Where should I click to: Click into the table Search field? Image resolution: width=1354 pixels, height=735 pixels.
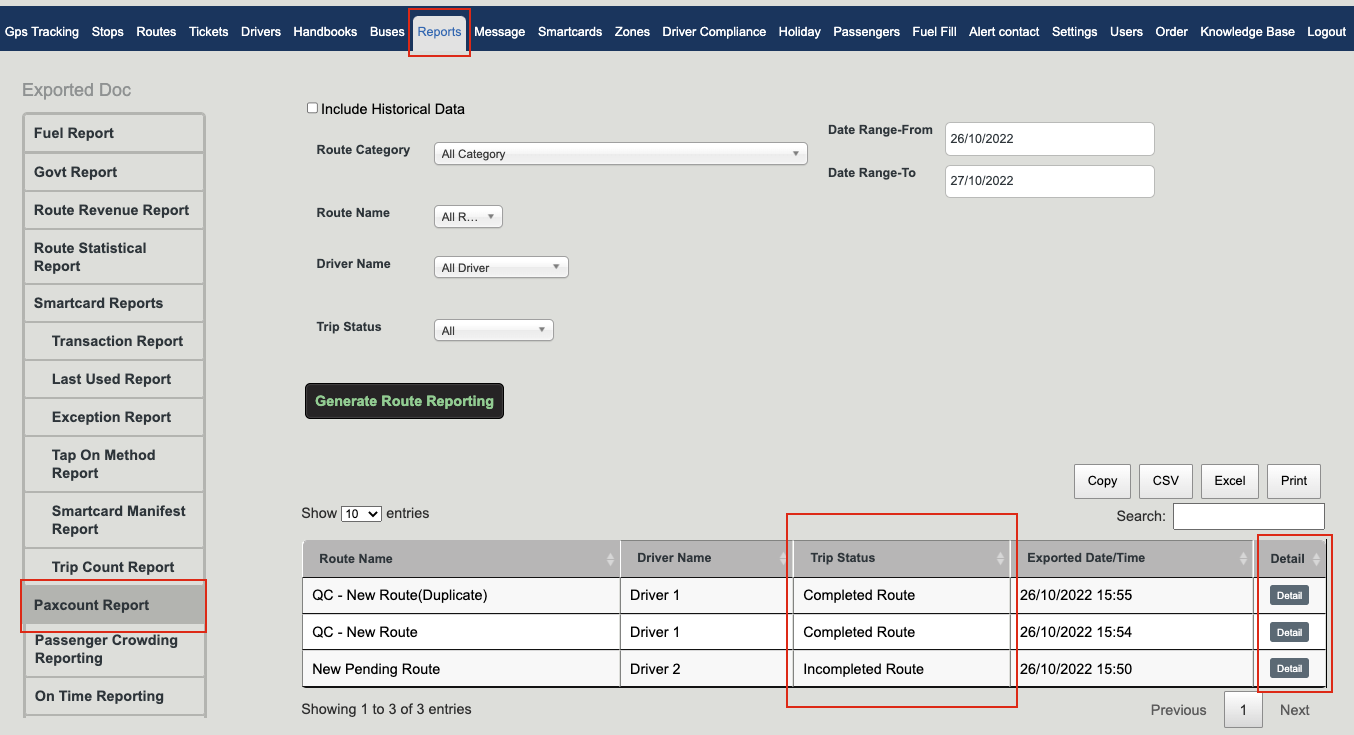point(1248,515)
